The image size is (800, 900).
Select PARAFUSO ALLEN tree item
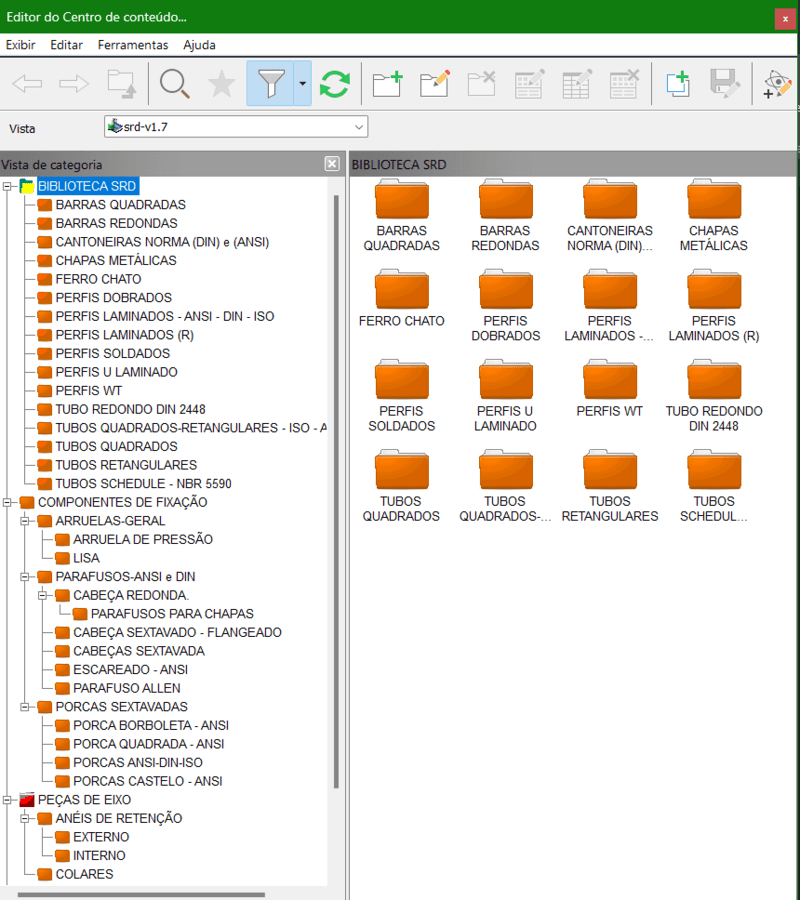[x=127, y=688]
